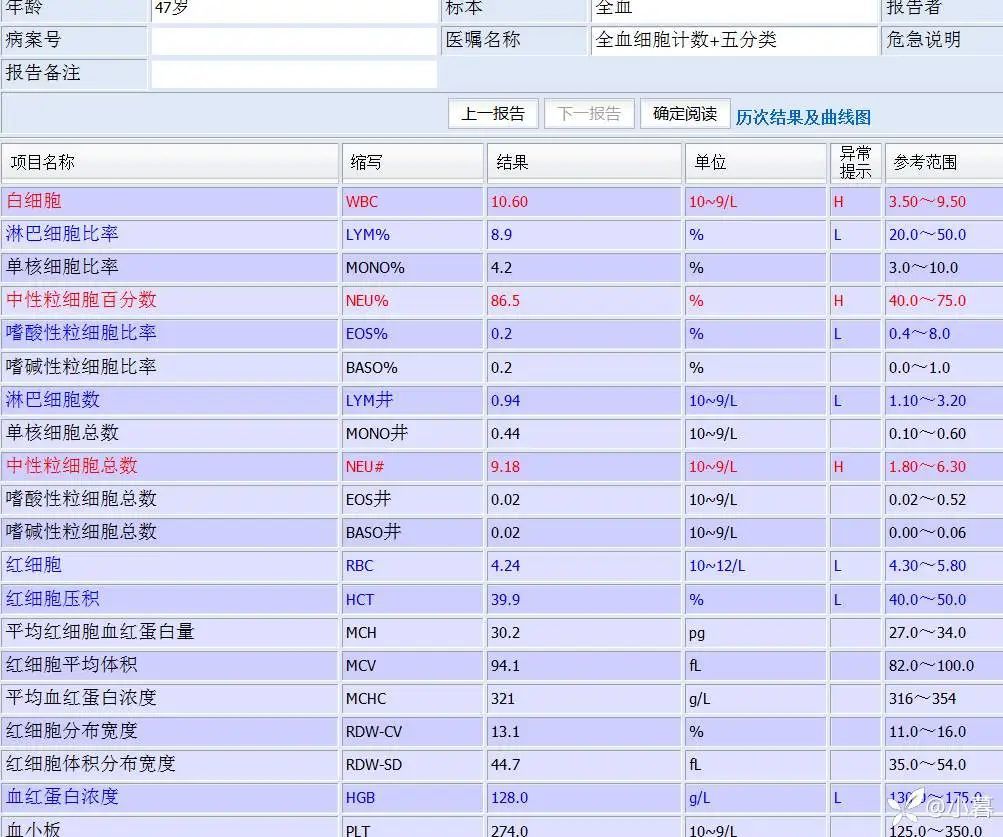This screenshot has height=837, width=1003.
Task: Select the 平均红细胞血红蛋白量 row name
Action: click(100, 632)
